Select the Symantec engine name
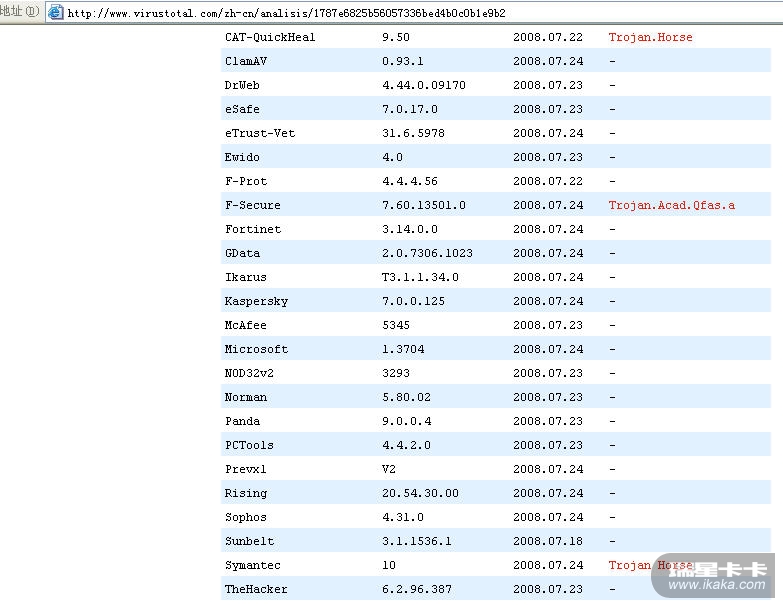The width and height of the screenshot is (783, 605). click(253, 565)
